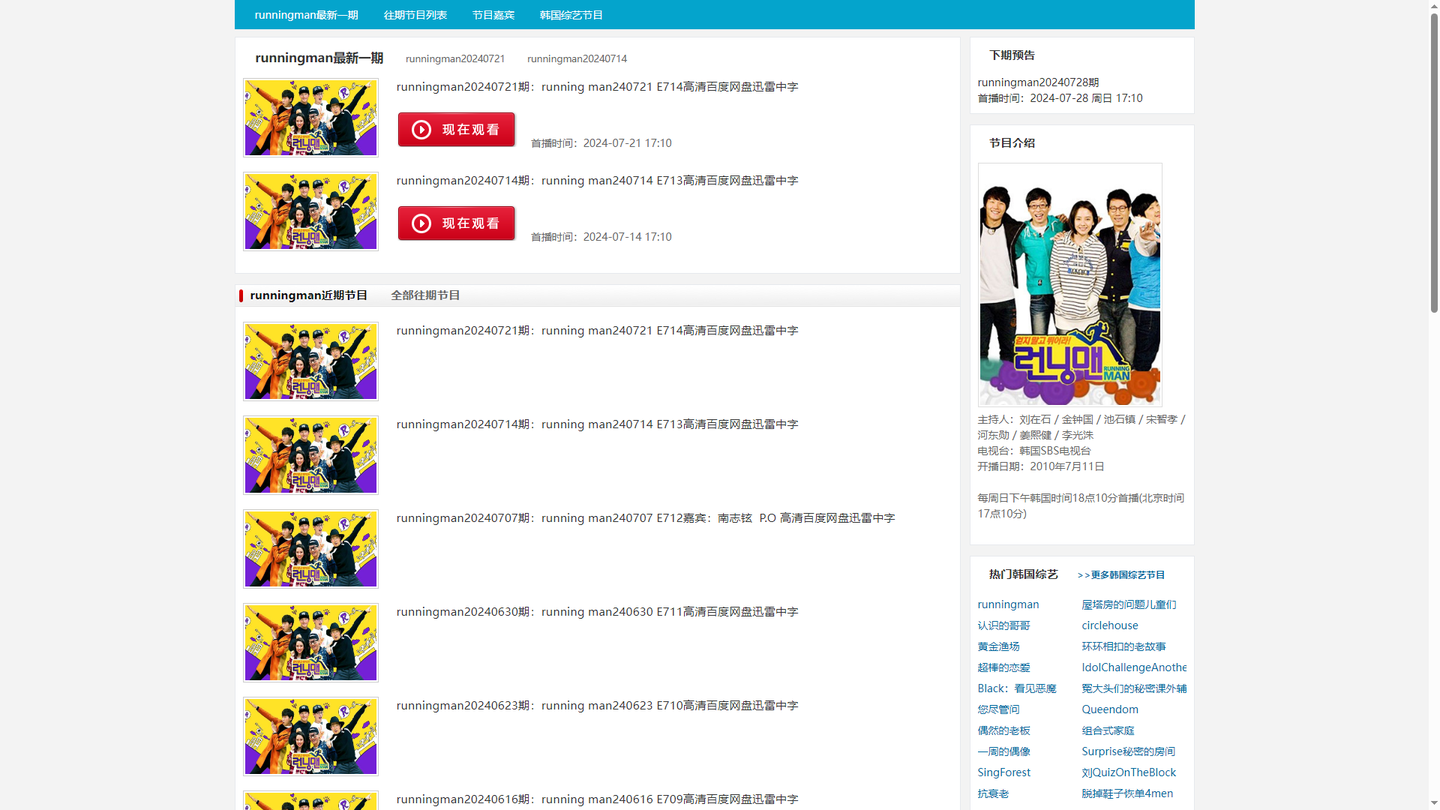Open latest-section thumbnail for episode E714
The width and height of the screenshot is (1440, 810).
[311, 118]
